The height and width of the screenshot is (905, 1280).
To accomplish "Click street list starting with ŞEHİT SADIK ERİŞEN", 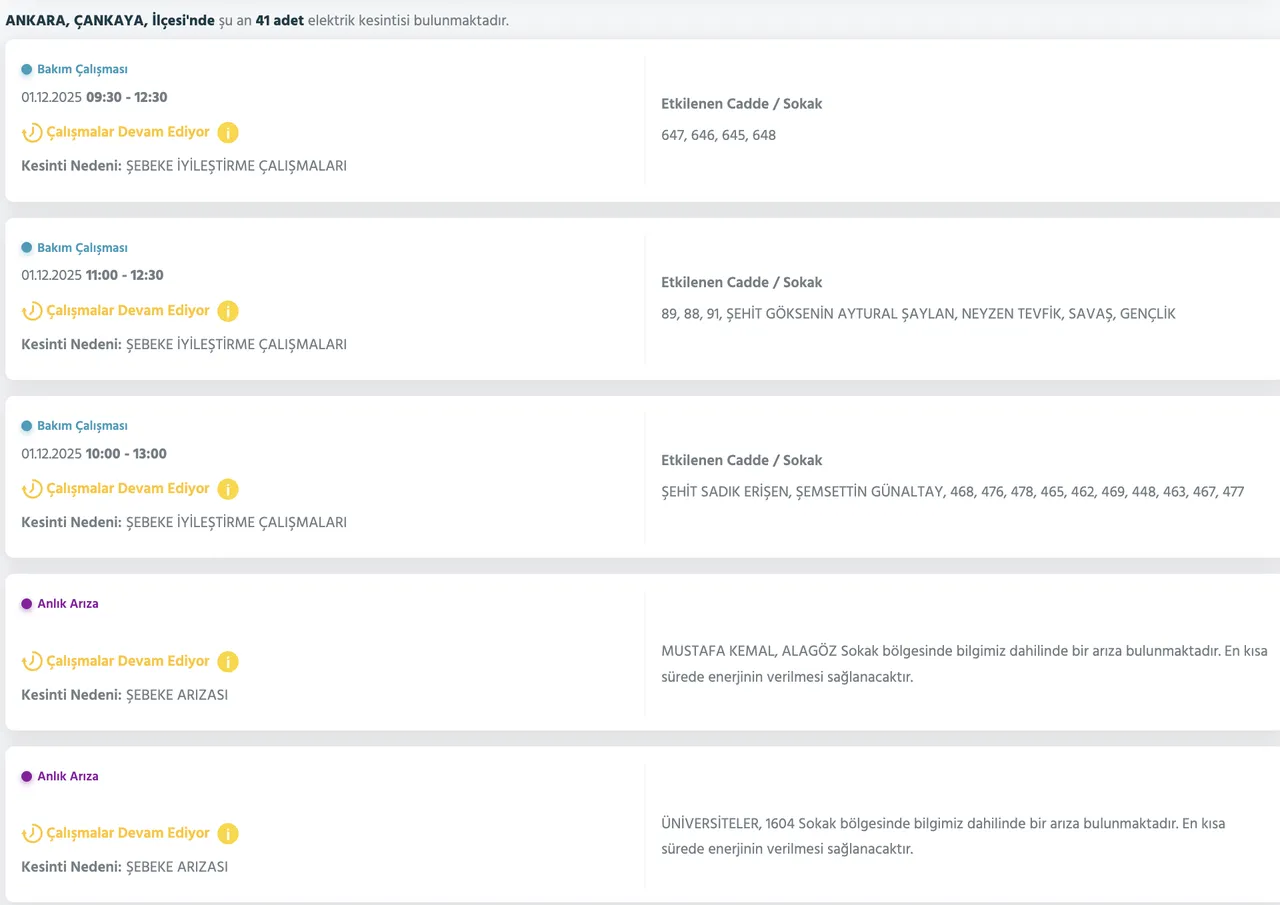I will coord(952,492).
